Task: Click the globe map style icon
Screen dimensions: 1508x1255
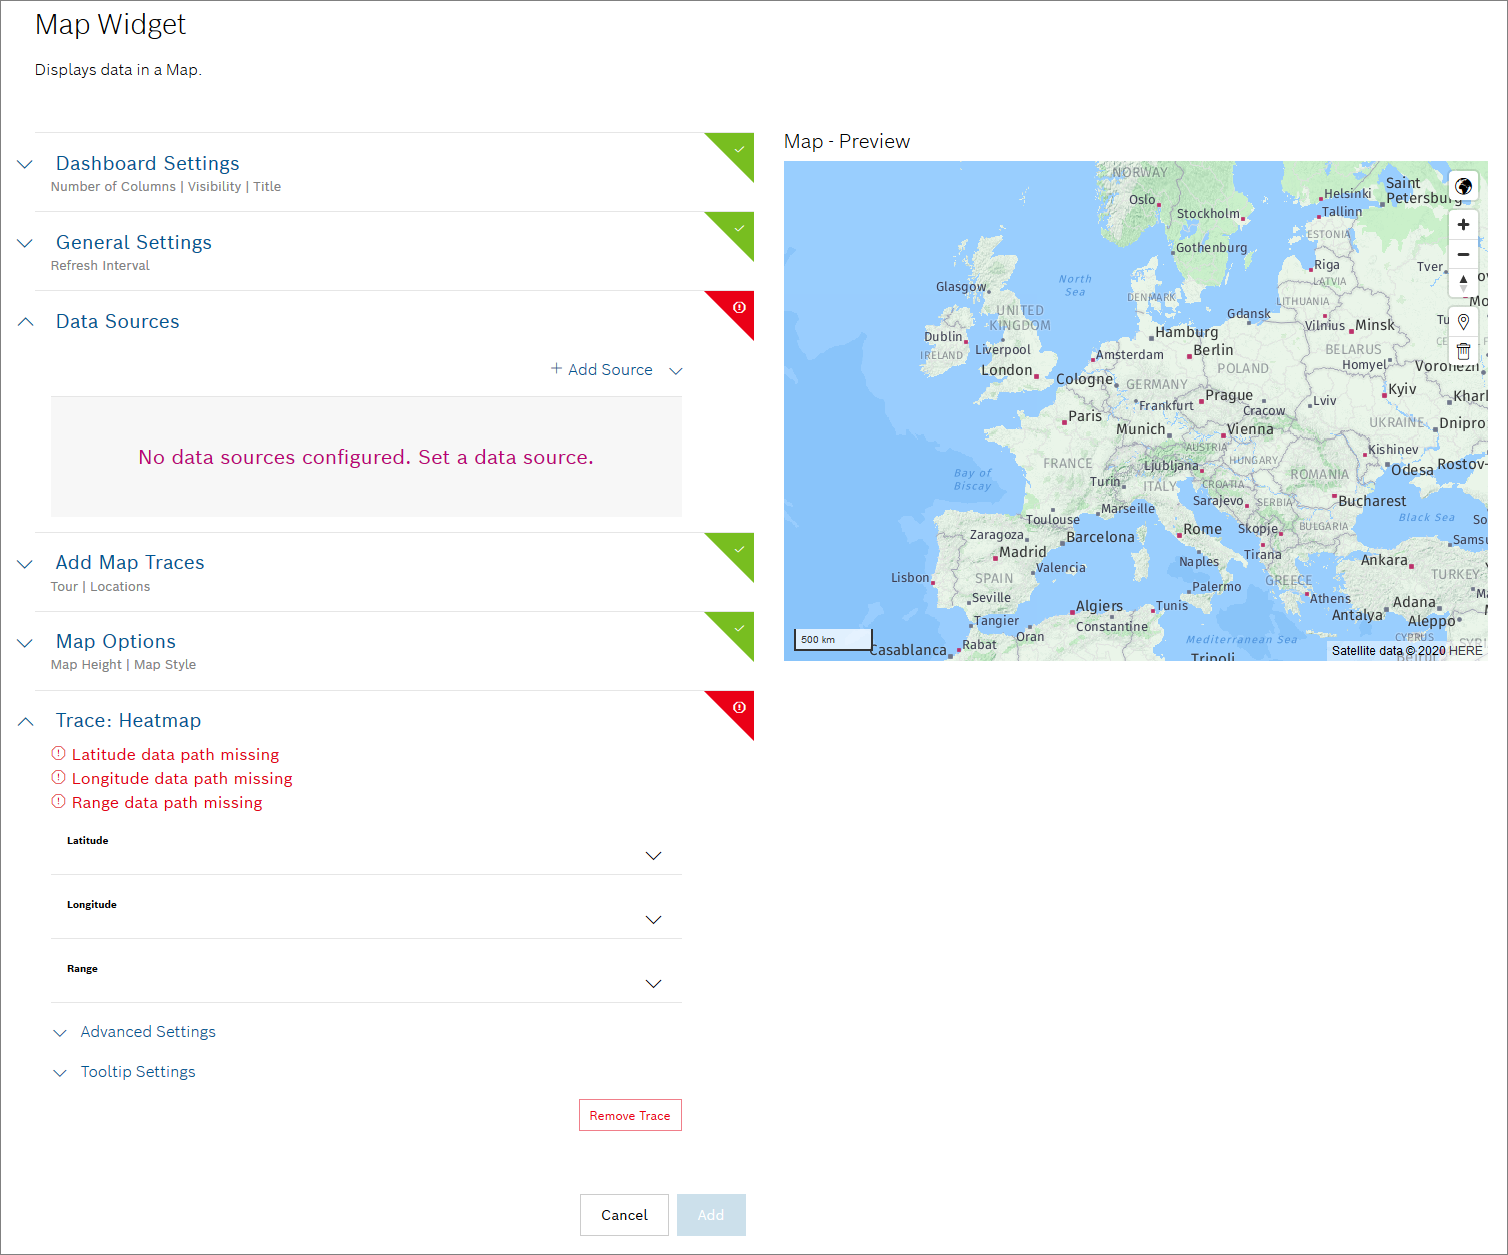Action: [x=1463, y=187]
